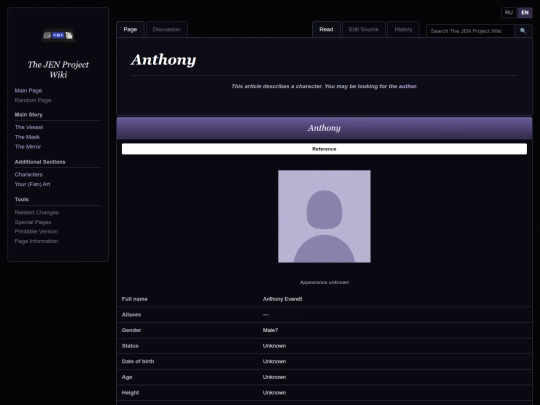Open The Mirror story link

[x=28, y=147]
